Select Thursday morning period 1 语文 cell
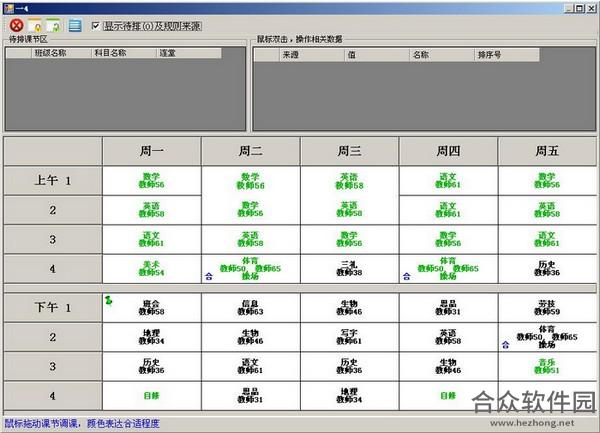 pyautogui.click(x=448, y=181)
